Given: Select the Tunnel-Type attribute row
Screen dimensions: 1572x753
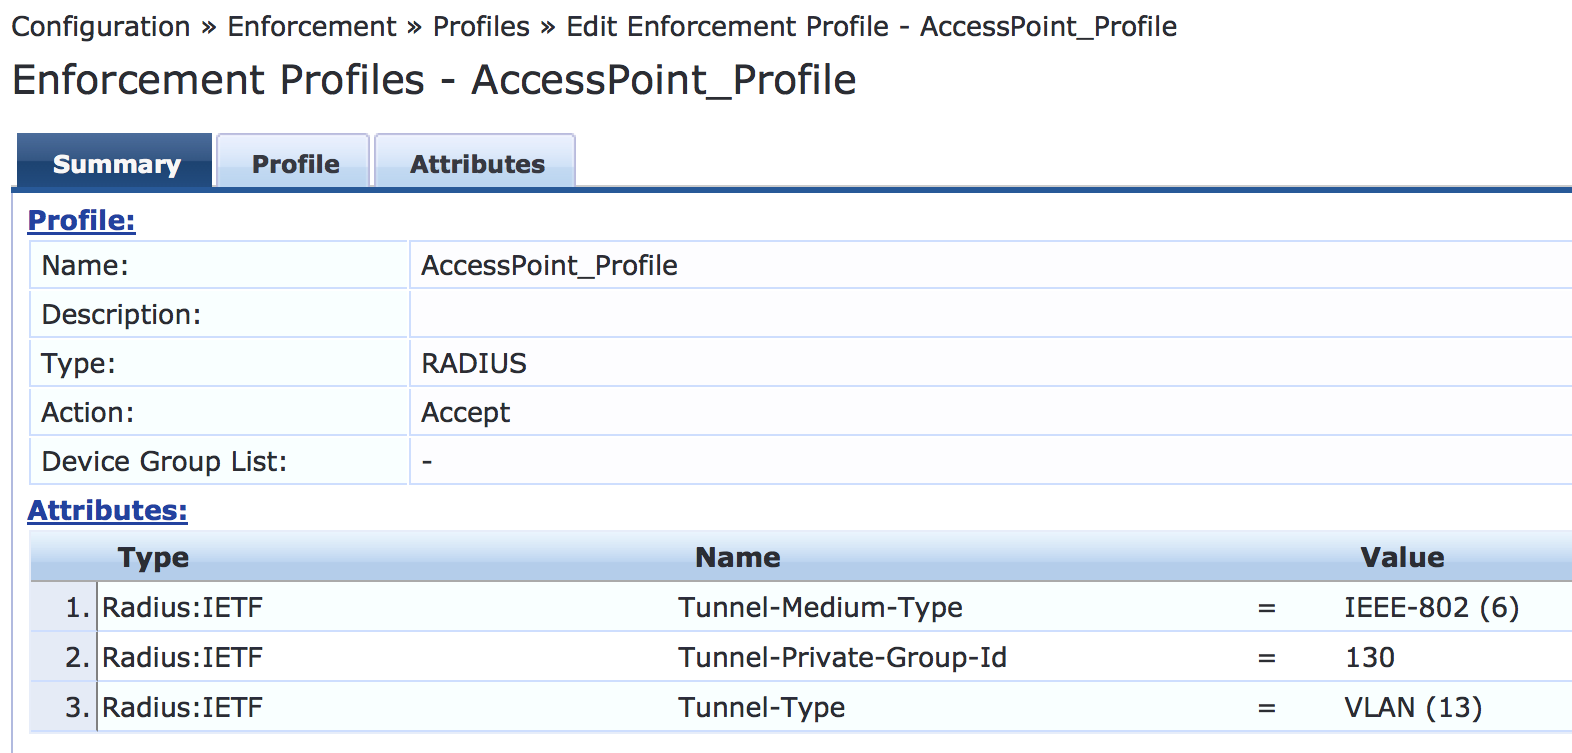Looking at the screenshot, I should point(761,707).
